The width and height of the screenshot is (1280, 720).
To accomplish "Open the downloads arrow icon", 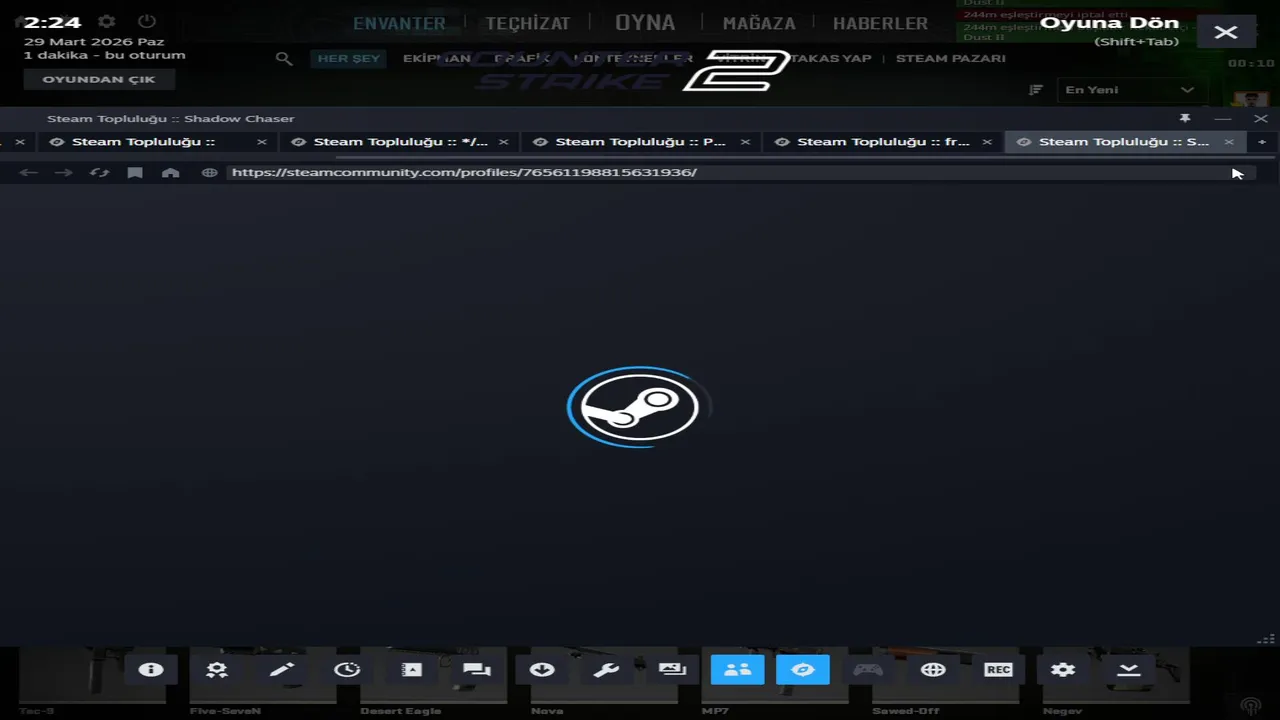I will click(x=542, y=670).
